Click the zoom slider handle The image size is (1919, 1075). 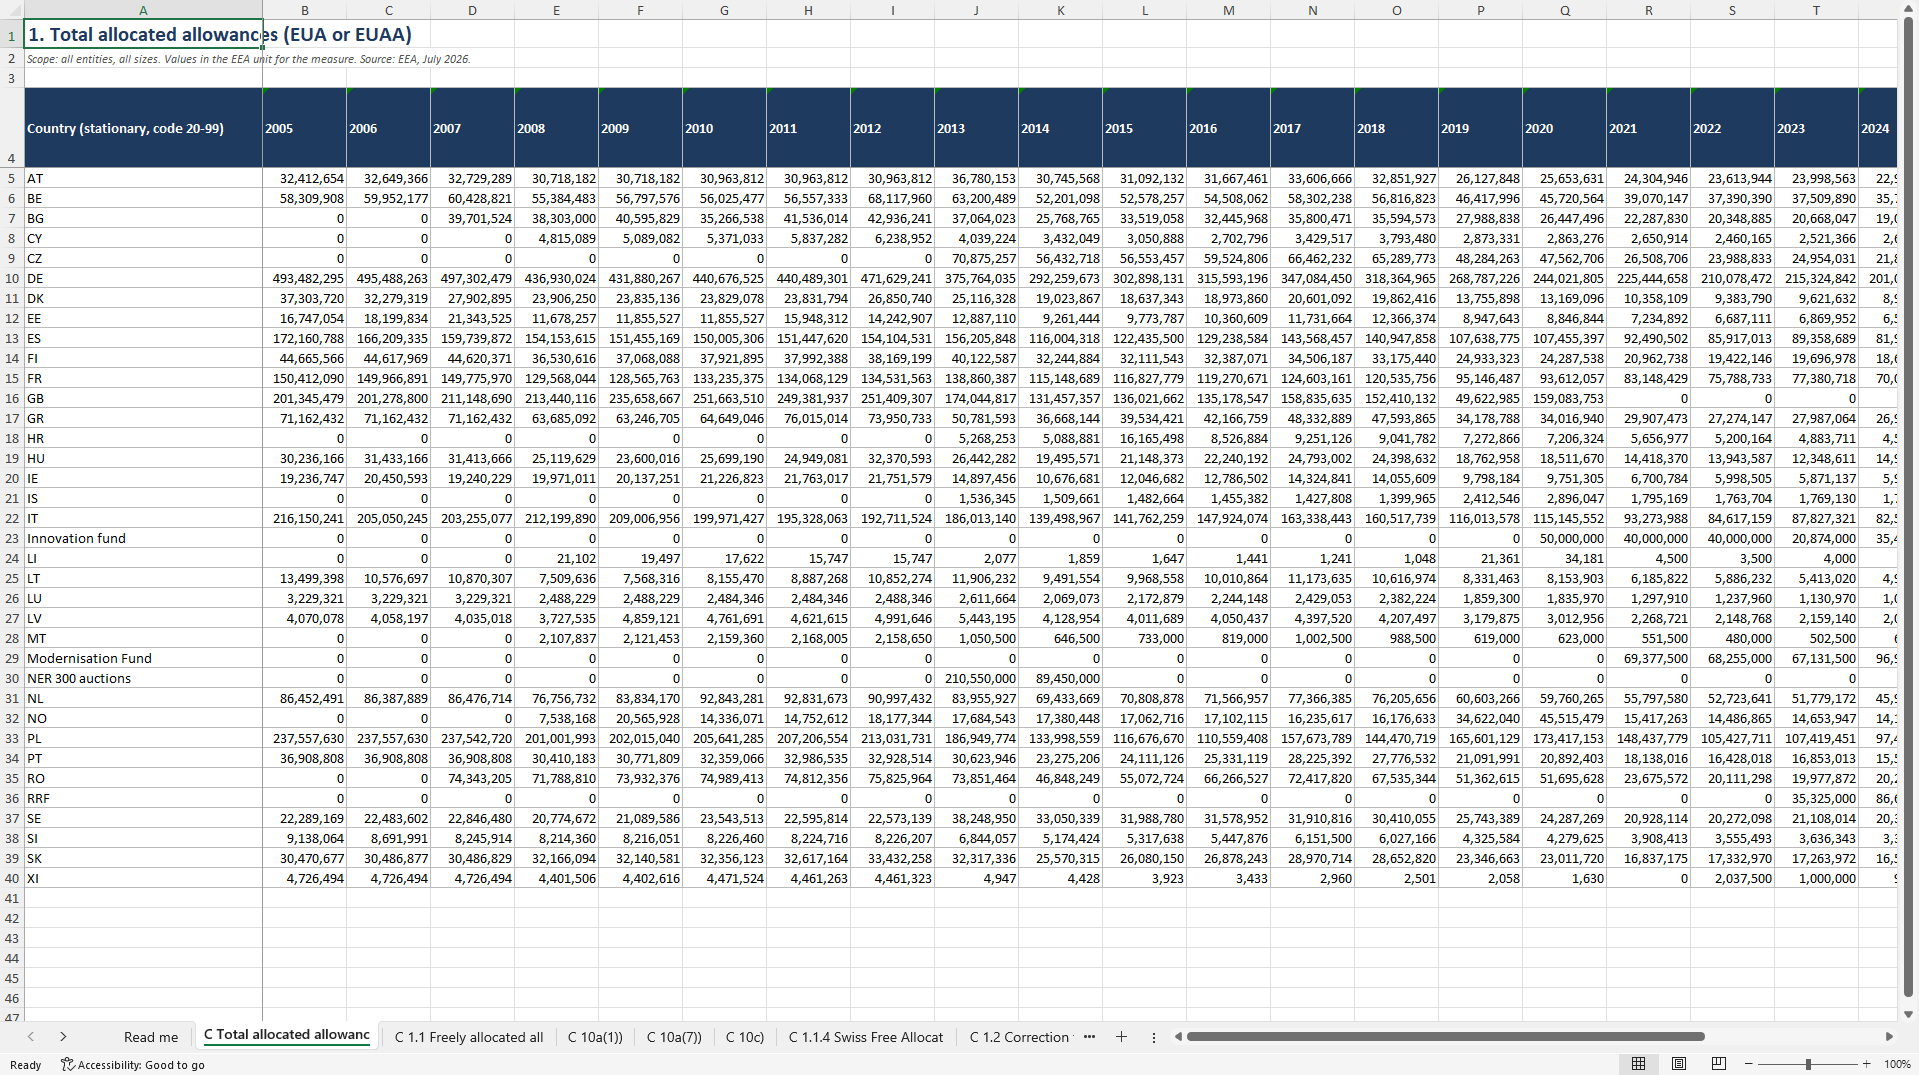coord(1807,1064)
